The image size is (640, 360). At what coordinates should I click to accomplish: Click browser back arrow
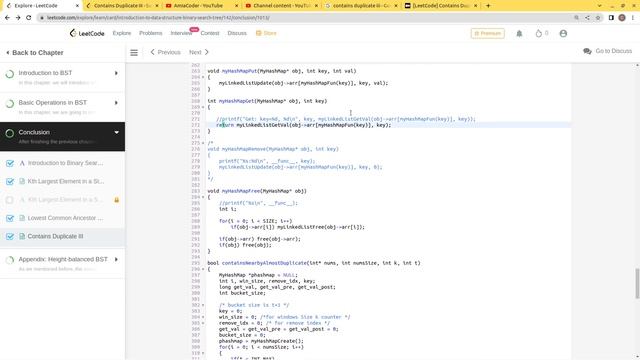click(7, 18)
